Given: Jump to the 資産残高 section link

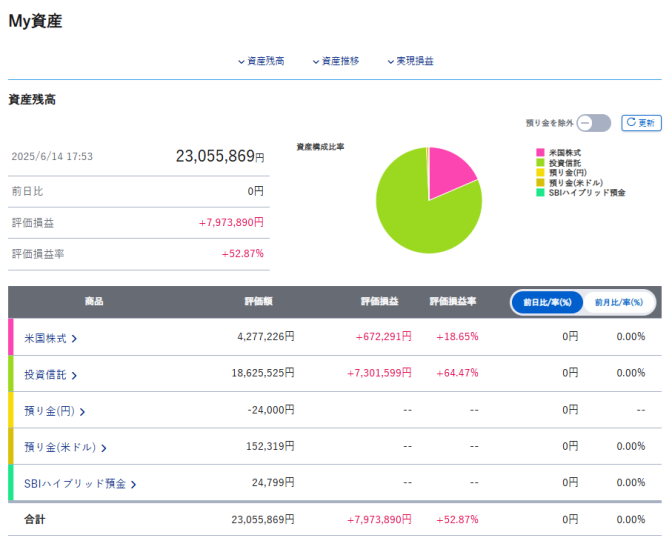Looking at the screenshot, I should tap(261, 61).
